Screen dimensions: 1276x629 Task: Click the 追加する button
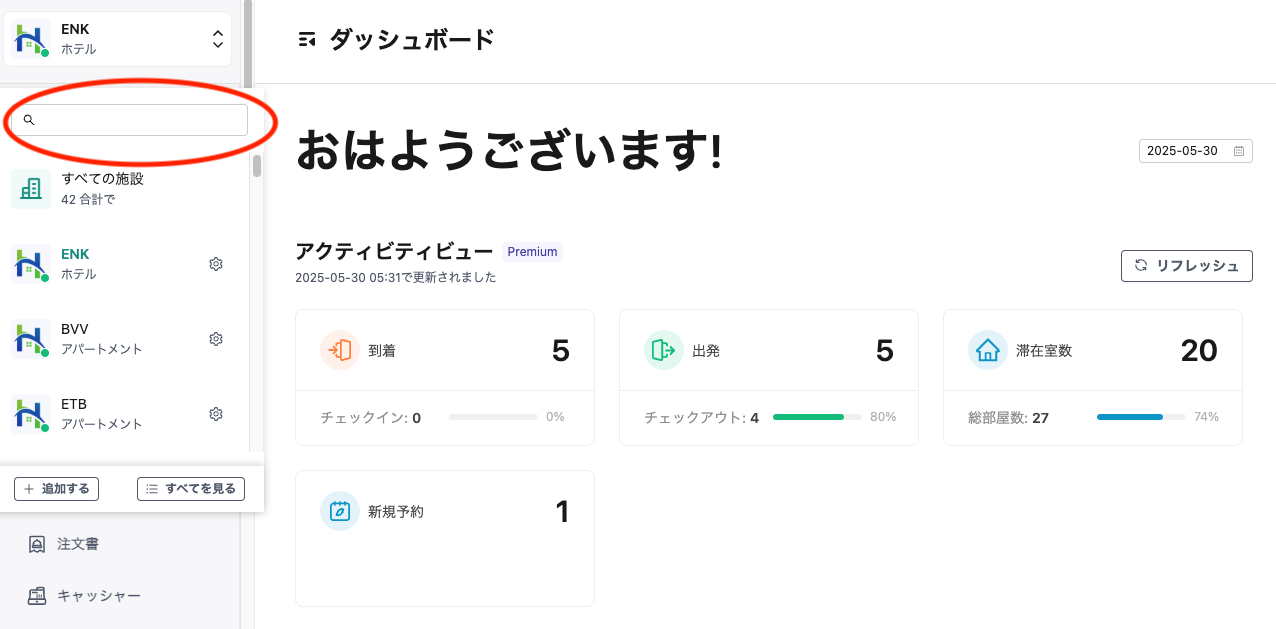(56, 489)
